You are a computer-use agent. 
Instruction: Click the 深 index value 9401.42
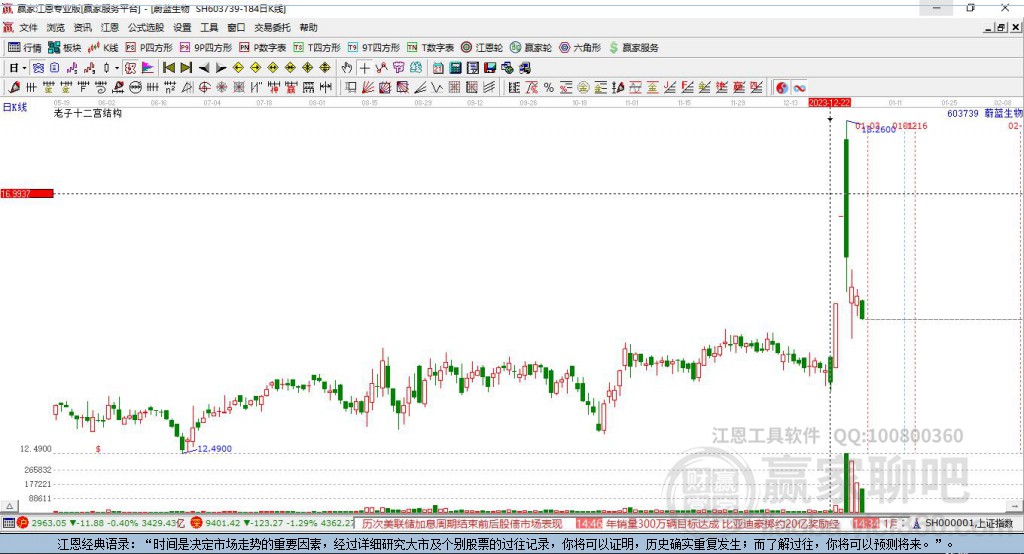[223, 523]
